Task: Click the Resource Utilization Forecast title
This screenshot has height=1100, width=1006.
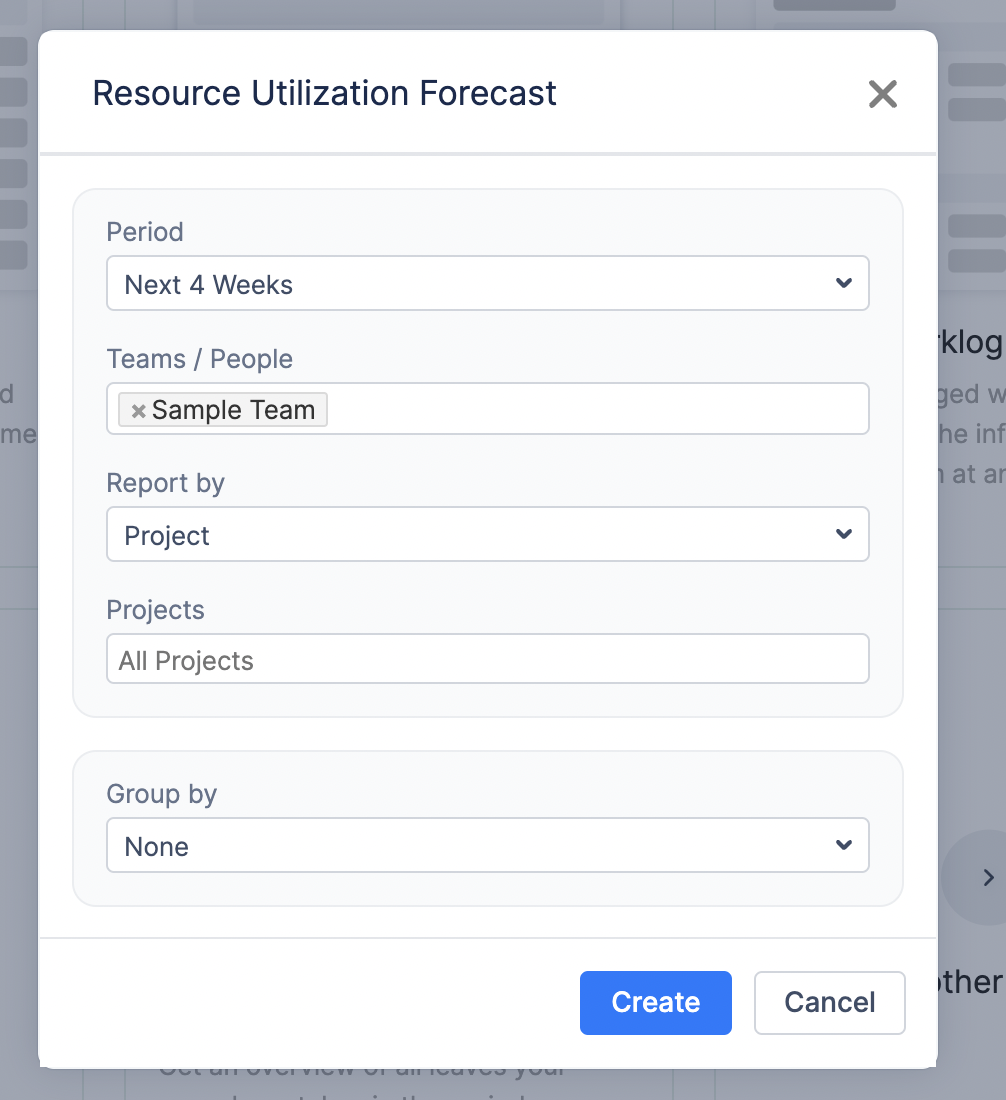Action: (324, 93)
